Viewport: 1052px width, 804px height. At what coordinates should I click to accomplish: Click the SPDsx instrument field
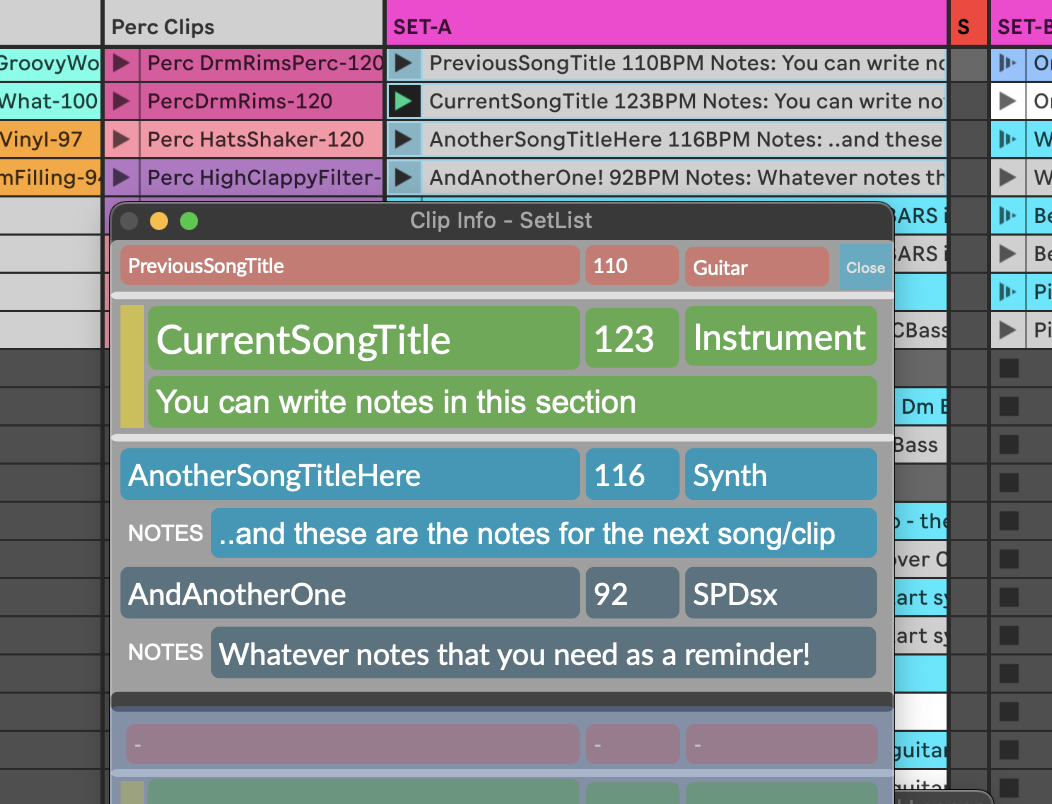[x=781, y=593]
